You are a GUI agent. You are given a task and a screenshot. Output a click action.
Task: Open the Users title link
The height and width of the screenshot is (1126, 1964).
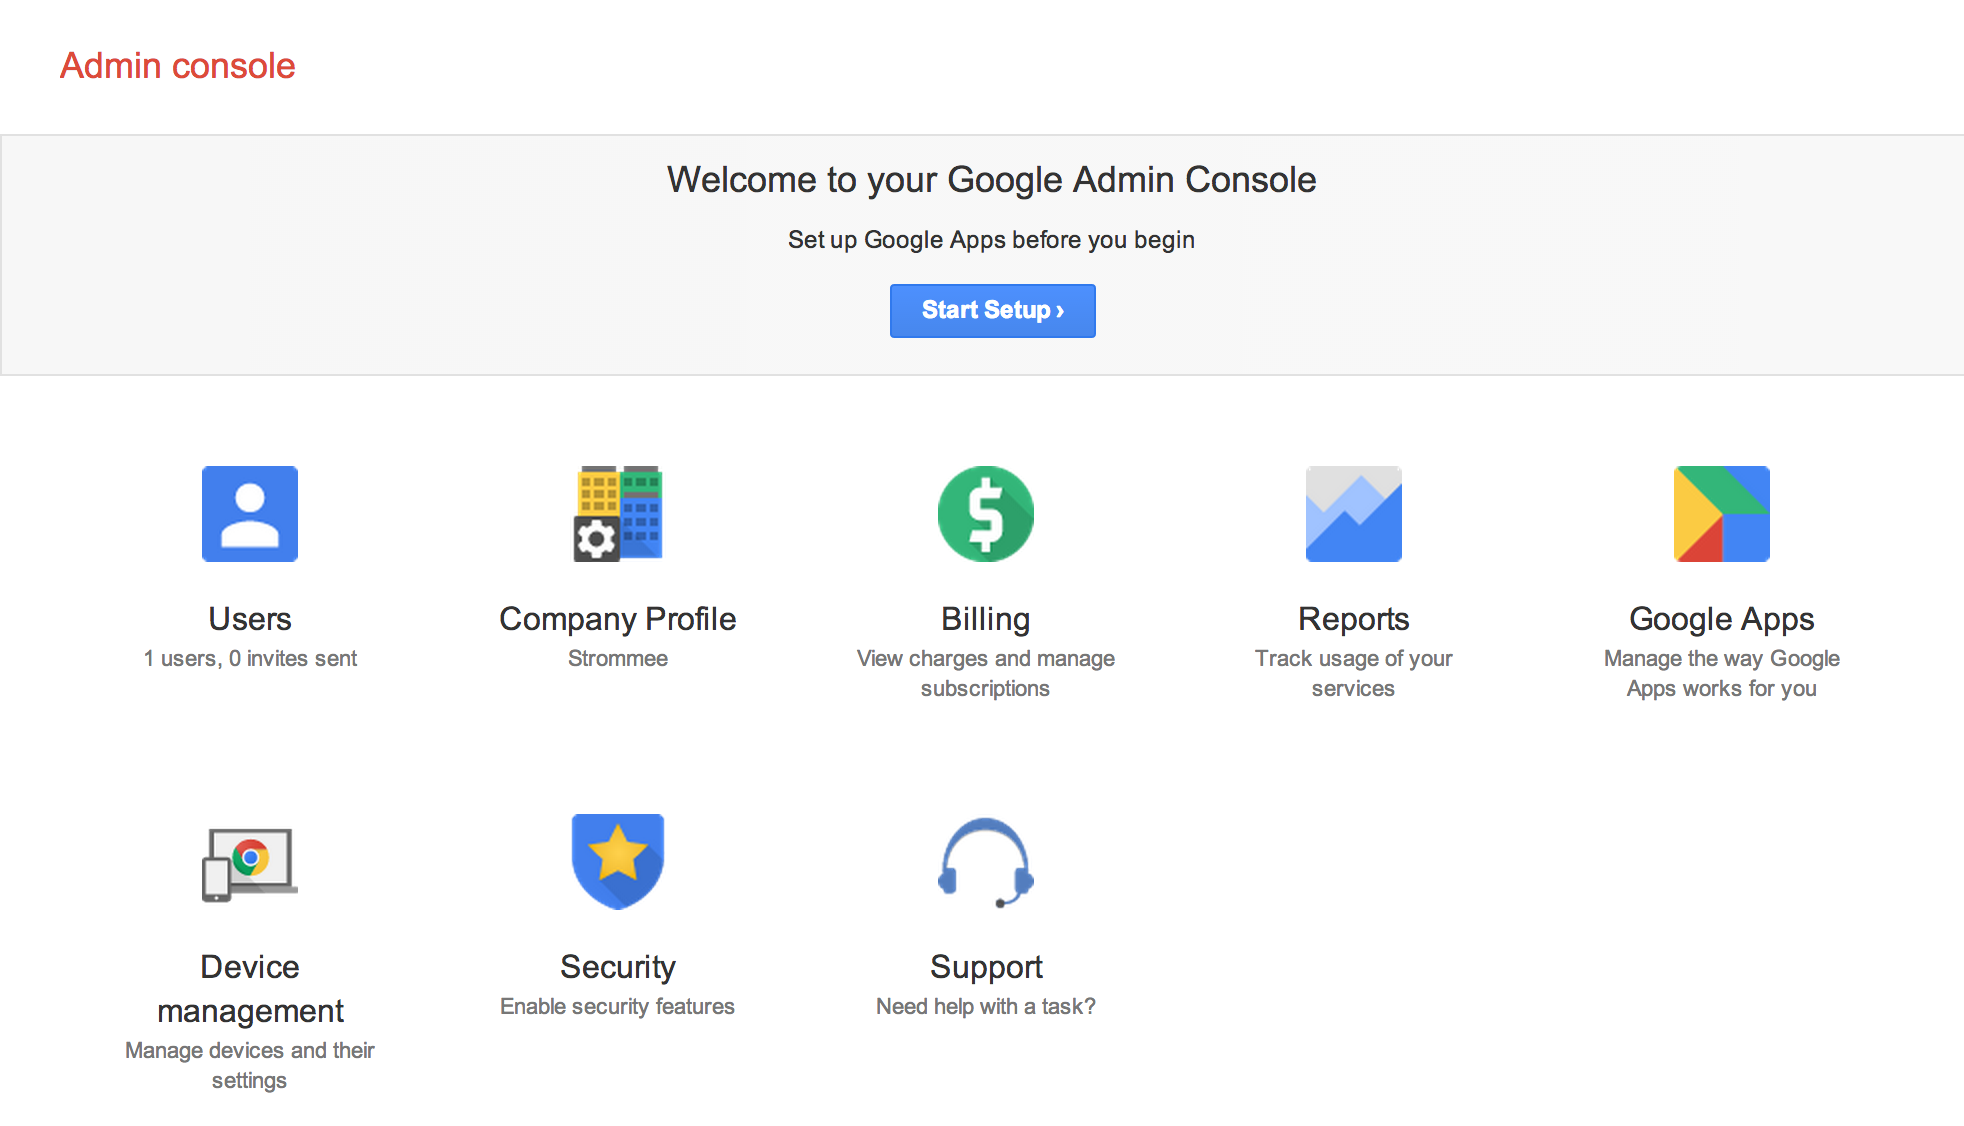(250, 619)
